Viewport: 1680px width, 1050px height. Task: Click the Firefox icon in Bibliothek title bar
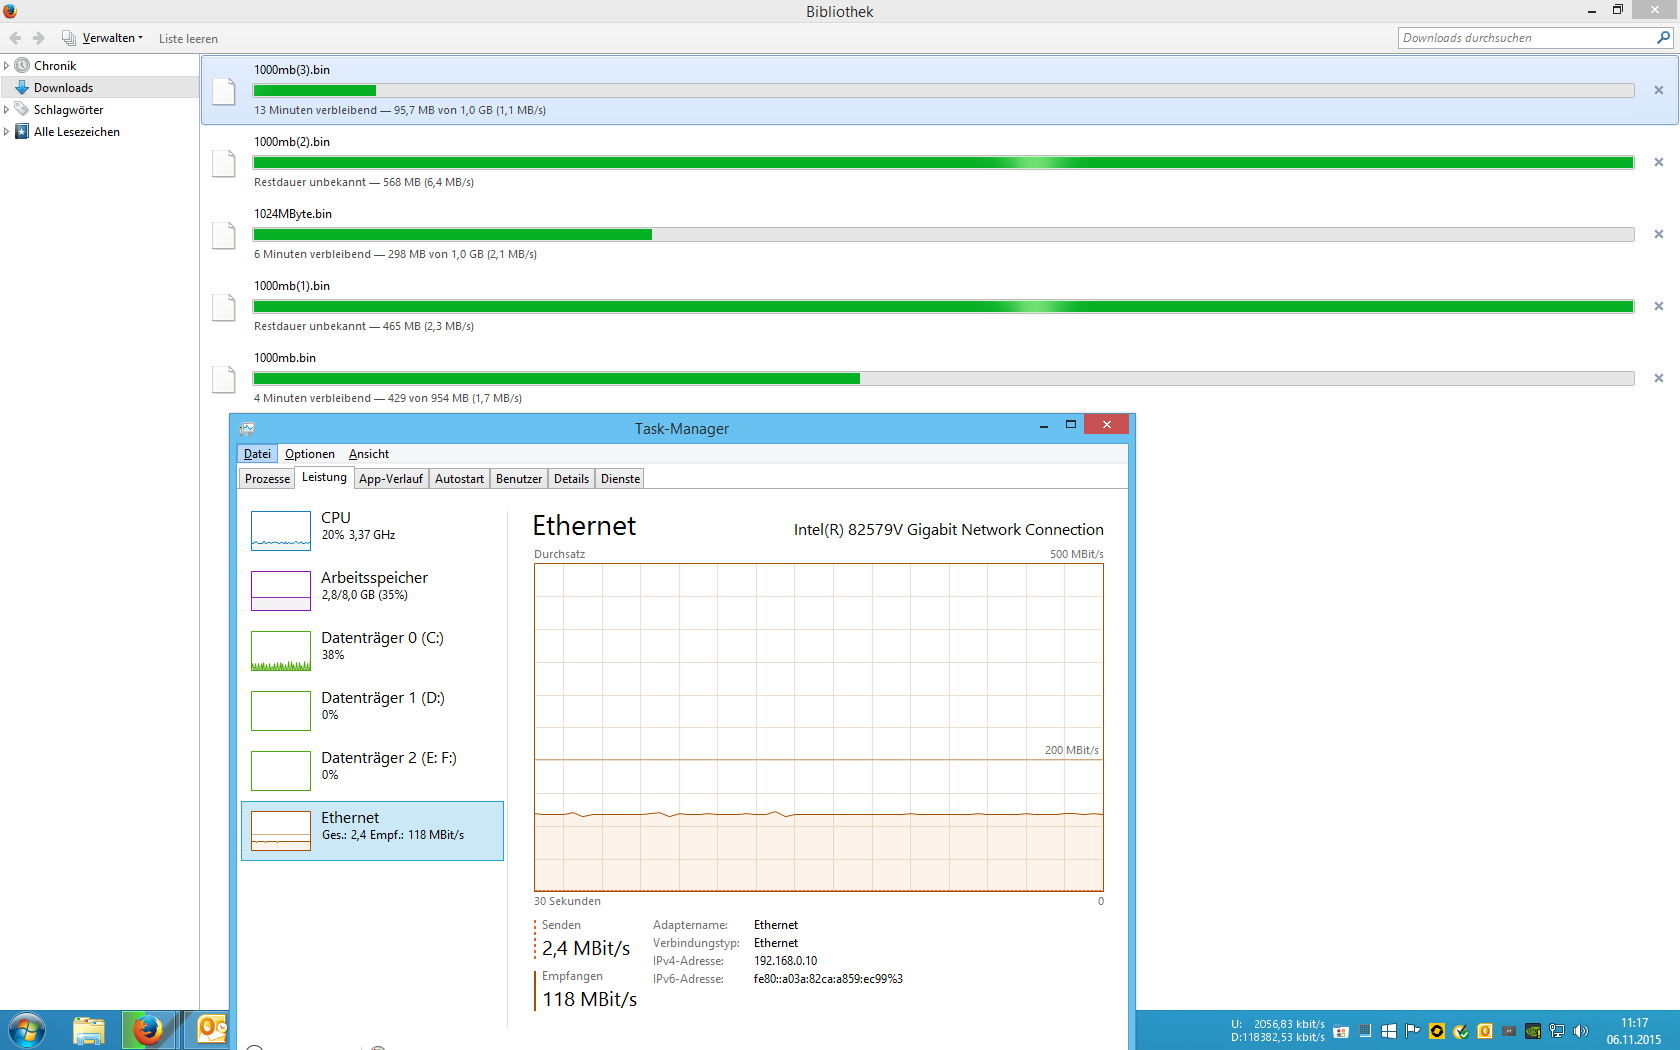pos(10,11)
